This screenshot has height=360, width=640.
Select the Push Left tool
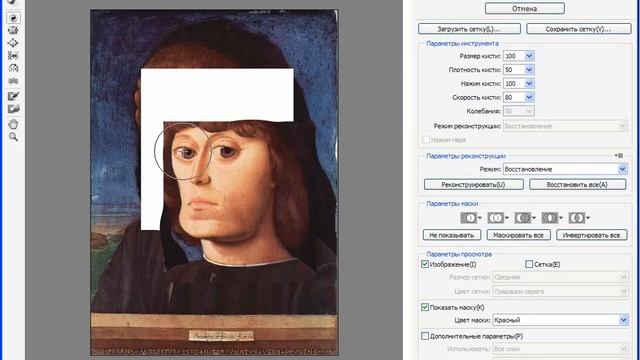13,56
